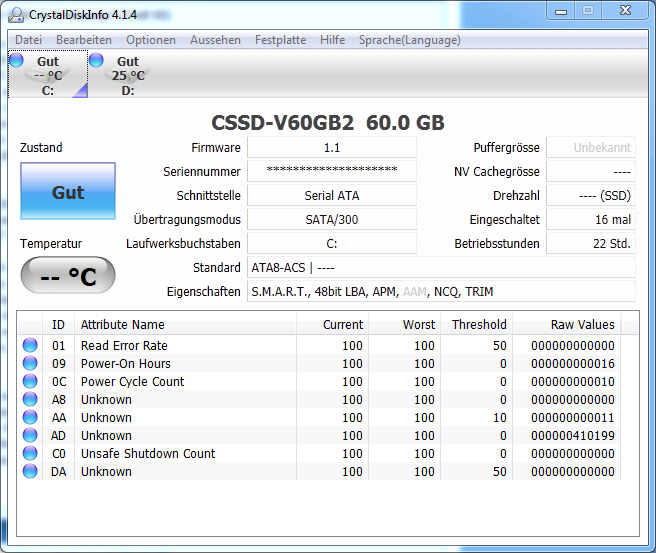Click the Eingeschaltet field showing 16 mal

[x=591, y=219]
